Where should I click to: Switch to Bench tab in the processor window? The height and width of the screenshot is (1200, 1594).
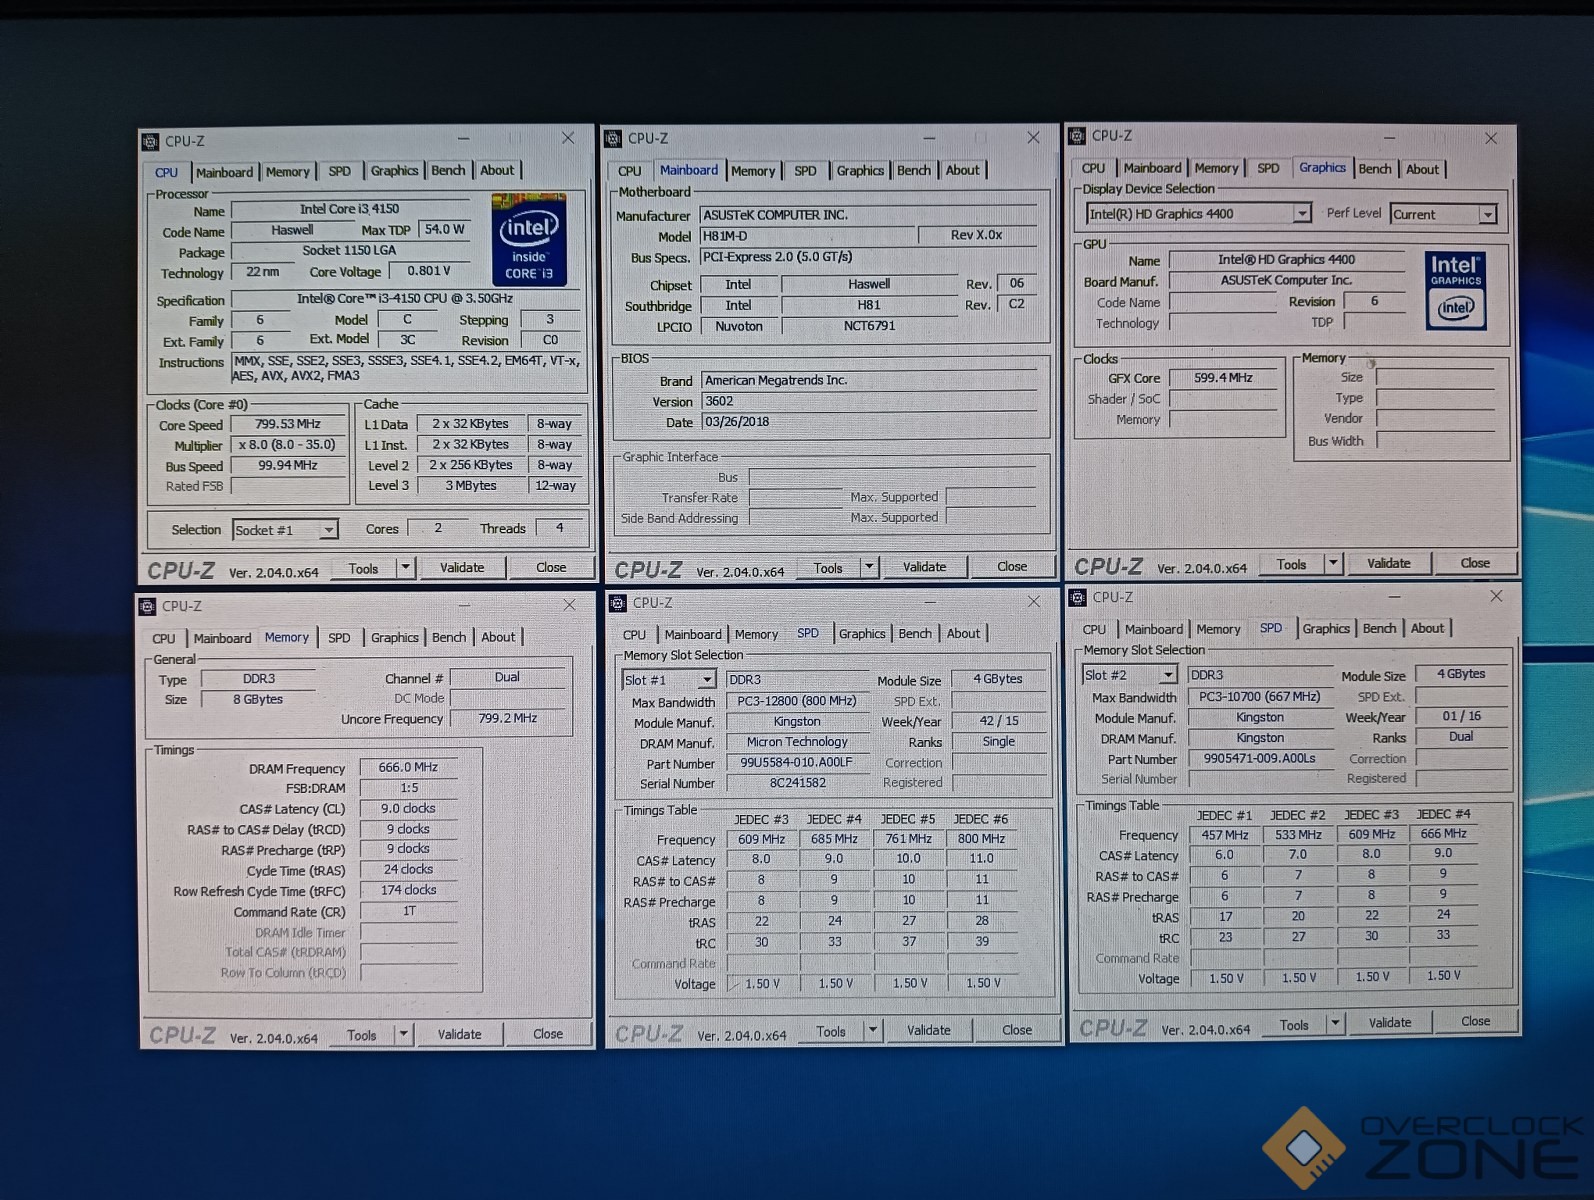coord(448,171)
